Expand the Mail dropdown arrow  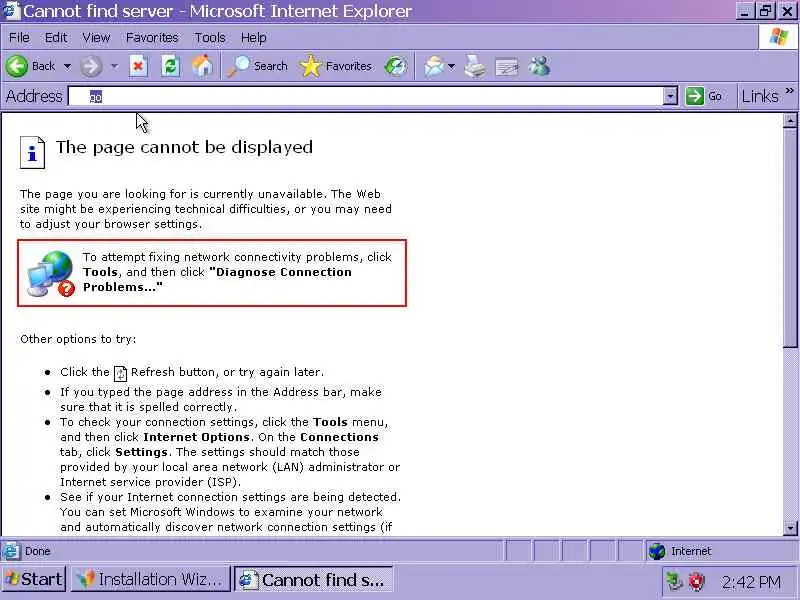[x=451, y=66]
